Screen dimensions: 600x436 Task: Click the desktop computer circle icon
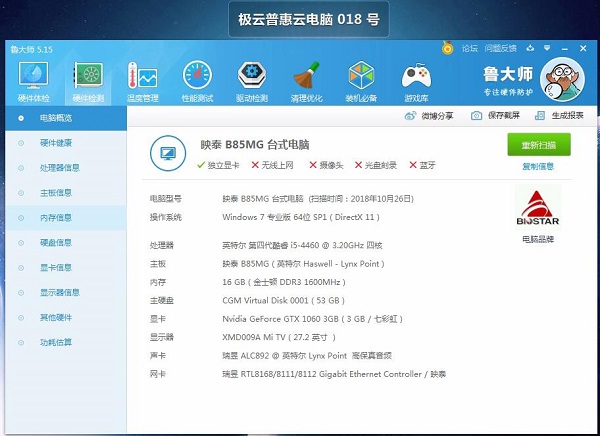tap(168, 153)
